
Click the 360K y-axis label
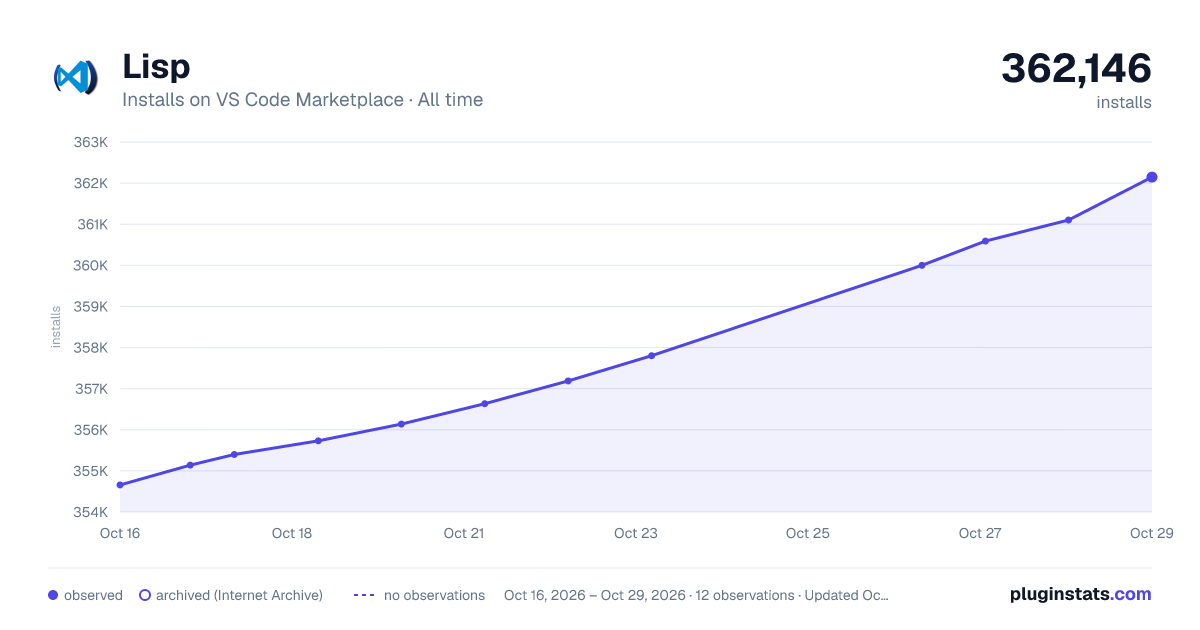(x=91, y=265)
